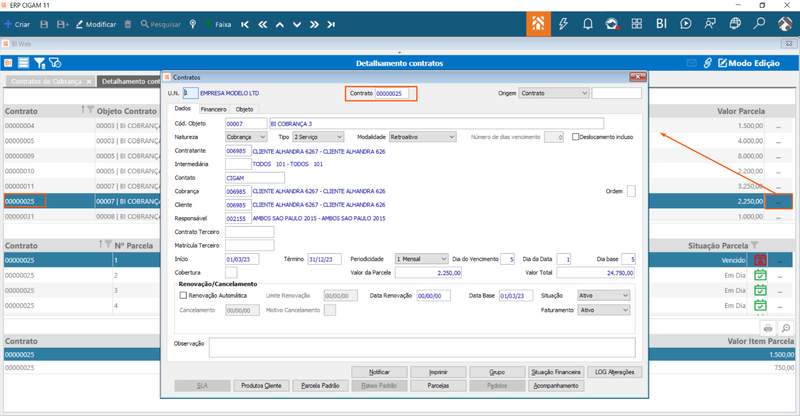This screenshot has width=800, height=416.
Task: Click the Parcelas button
Action: tap(438, 385)
